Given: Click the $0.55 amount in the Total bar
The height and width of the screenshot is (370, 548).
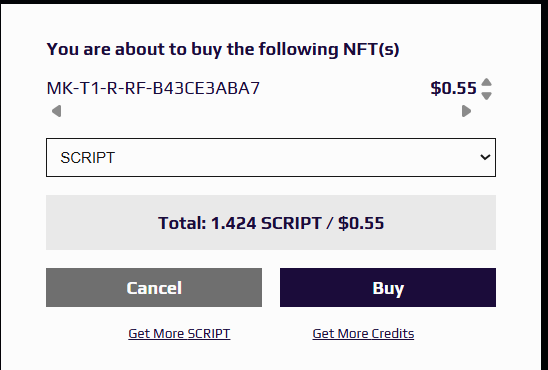Looking at the screenshot, I should [x=361, y=223].
